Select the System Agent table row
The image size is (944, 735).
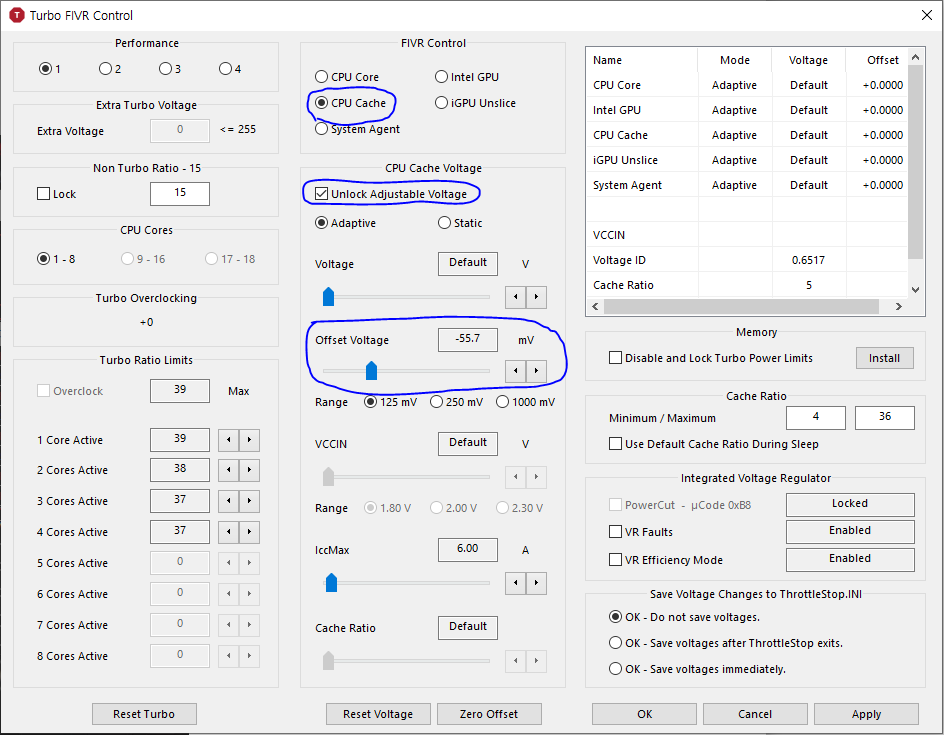(747, 185)
